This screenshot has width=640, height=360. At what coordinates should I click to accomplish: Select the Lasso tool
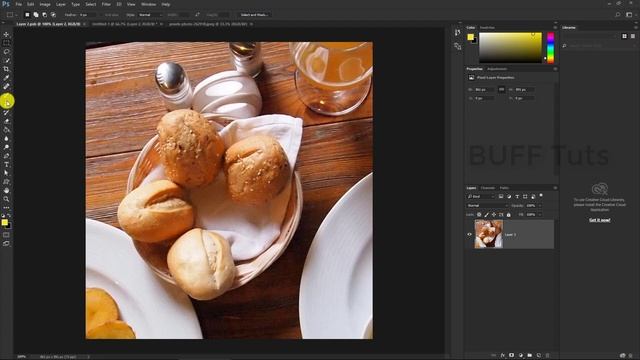coord(6,52)
